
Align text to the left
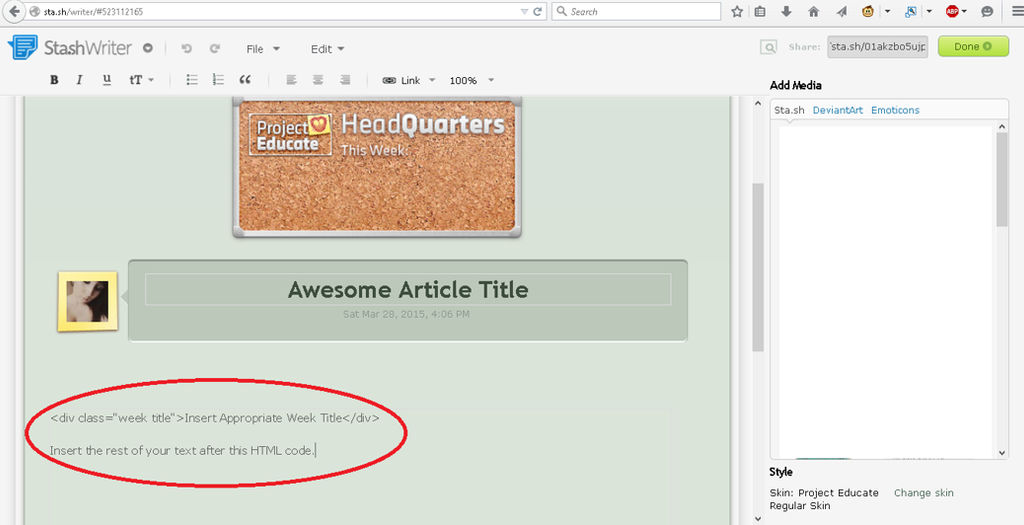(291, 80)
